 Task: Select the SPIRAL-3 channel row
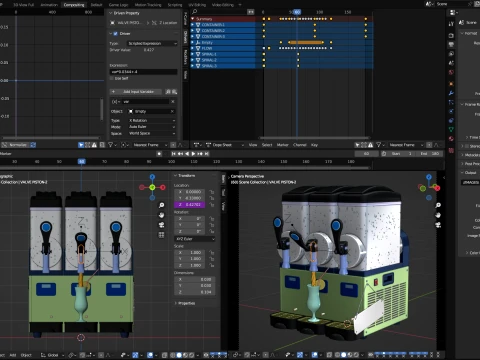tap(224, 66)
